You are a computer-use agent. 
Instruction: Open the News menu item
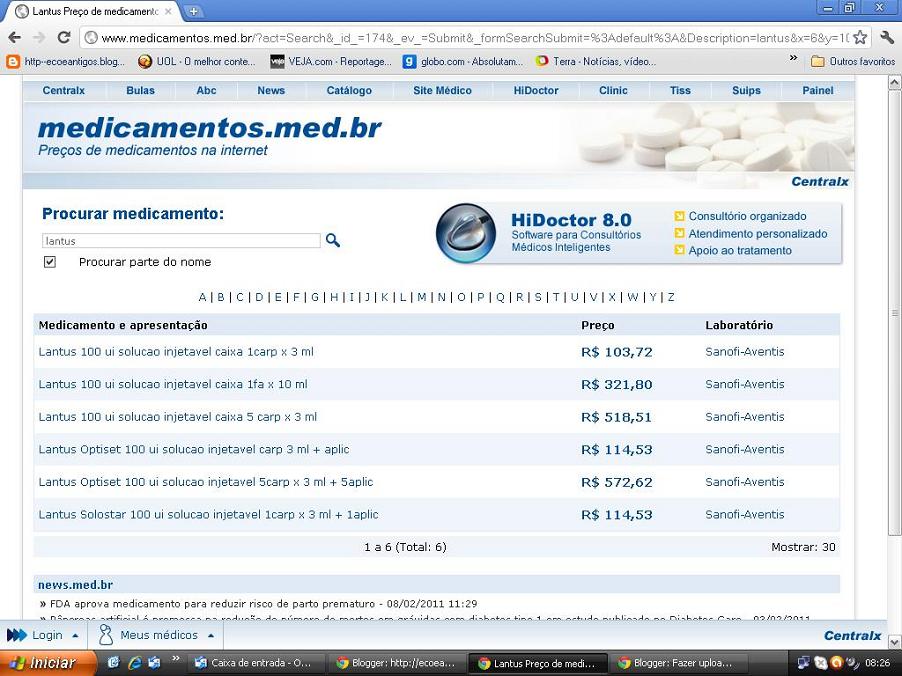tap(271, 90)
